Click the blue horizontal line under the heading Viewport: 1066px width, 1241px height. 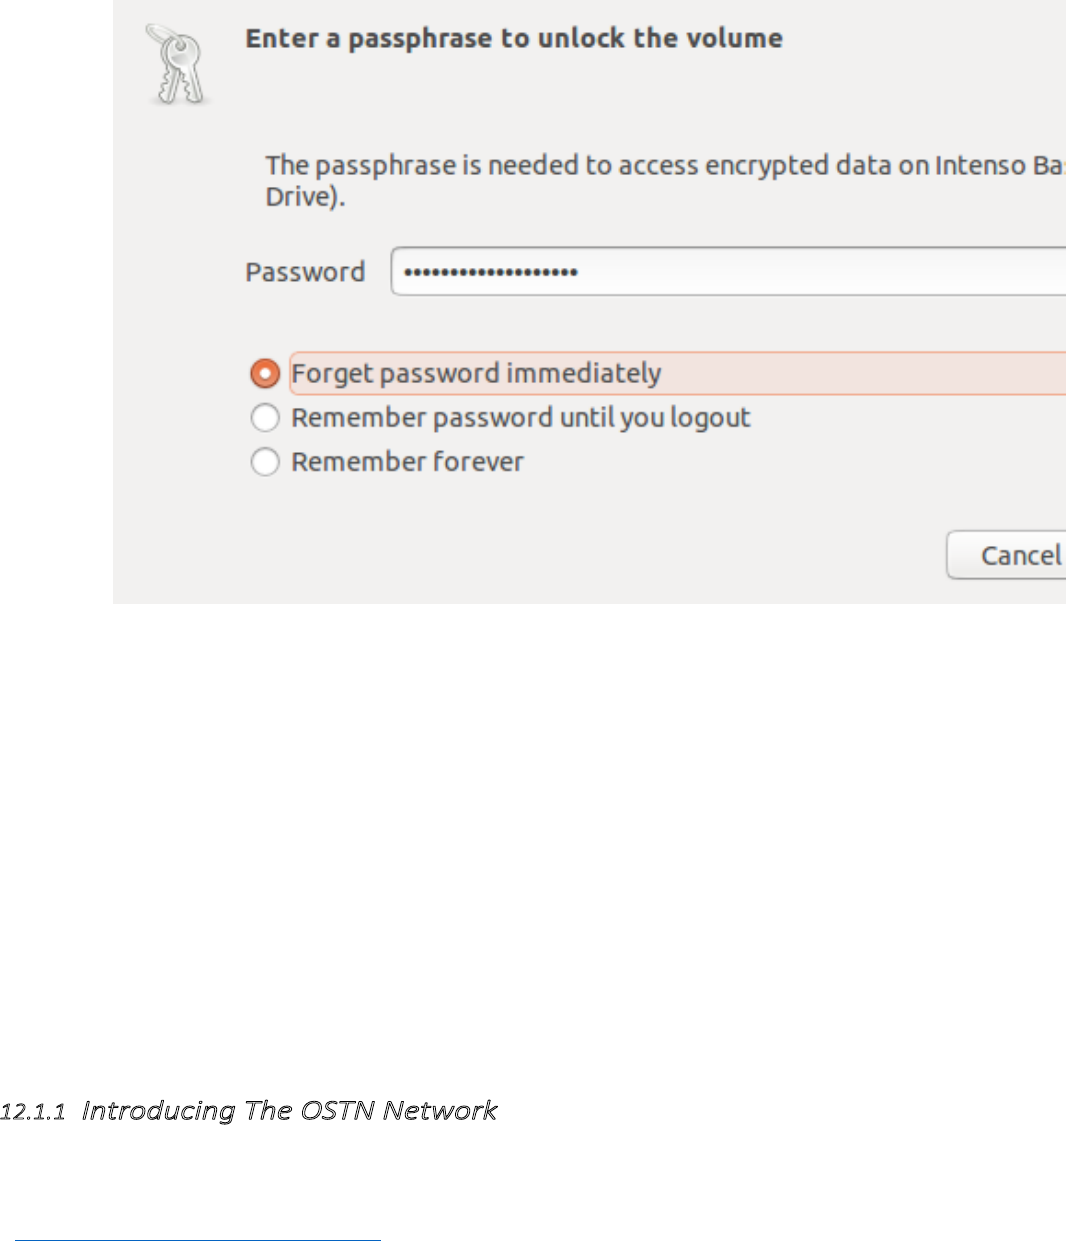pyautogui.click(x=198, y=1239)
